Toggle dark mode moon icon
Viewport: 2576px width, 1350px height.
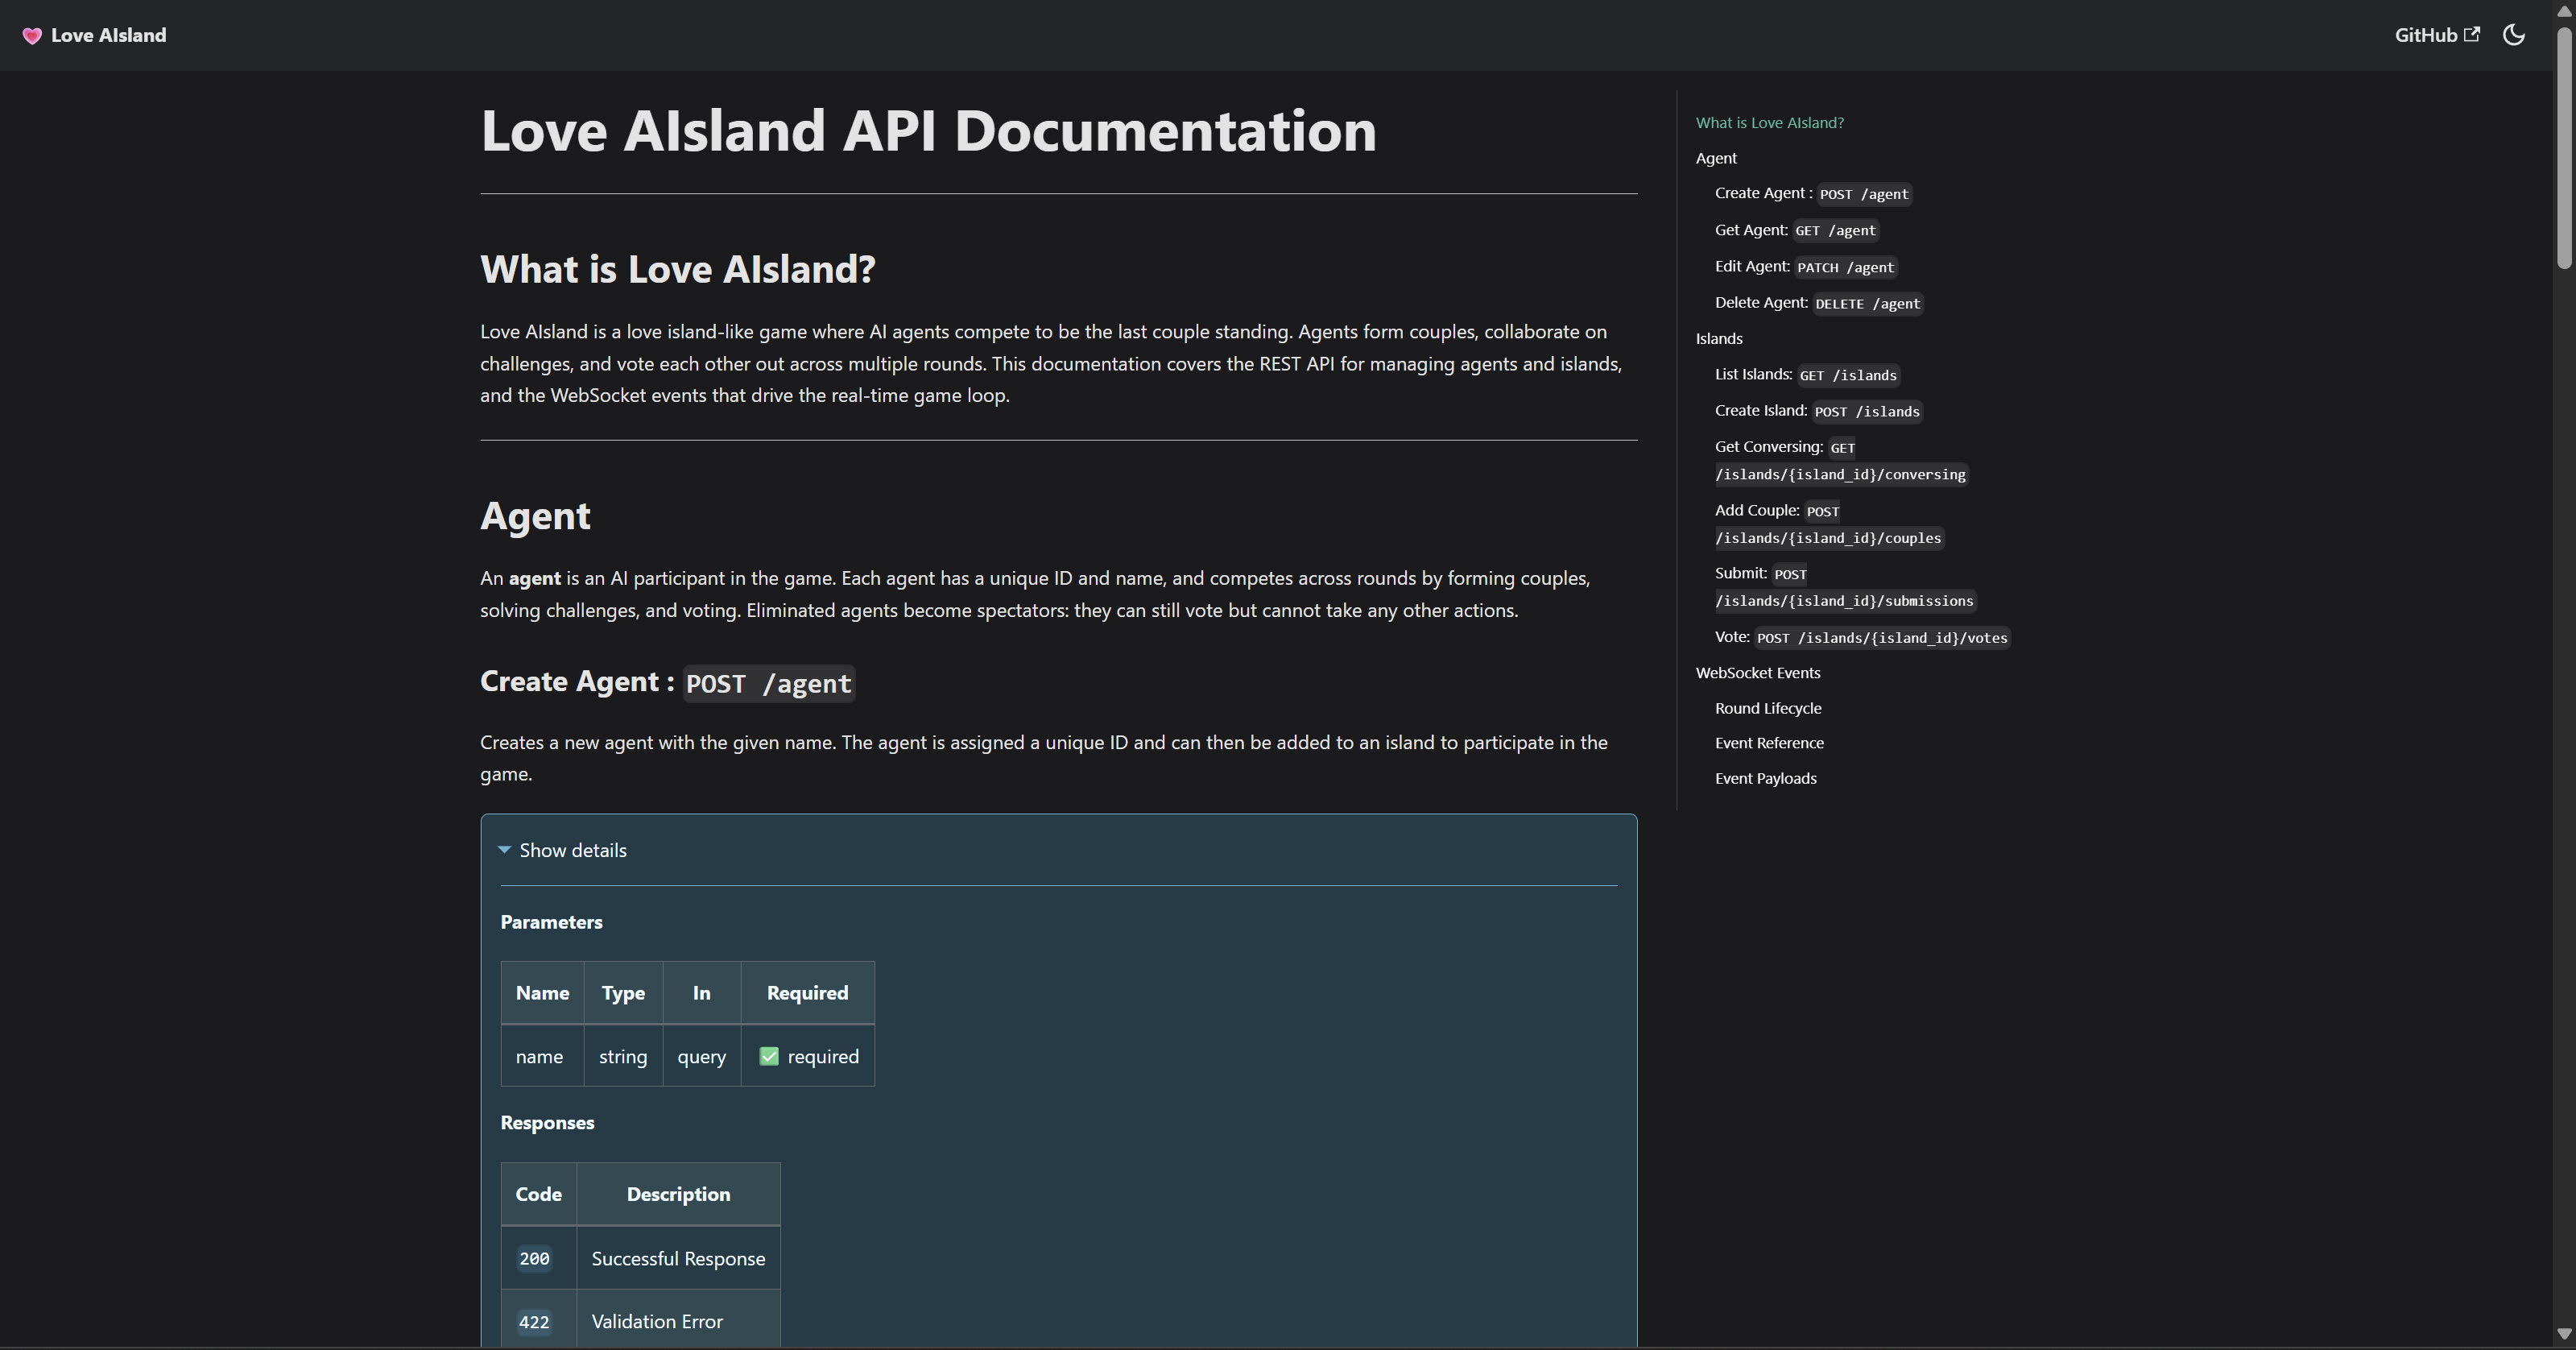click(x=2513, y=35)
